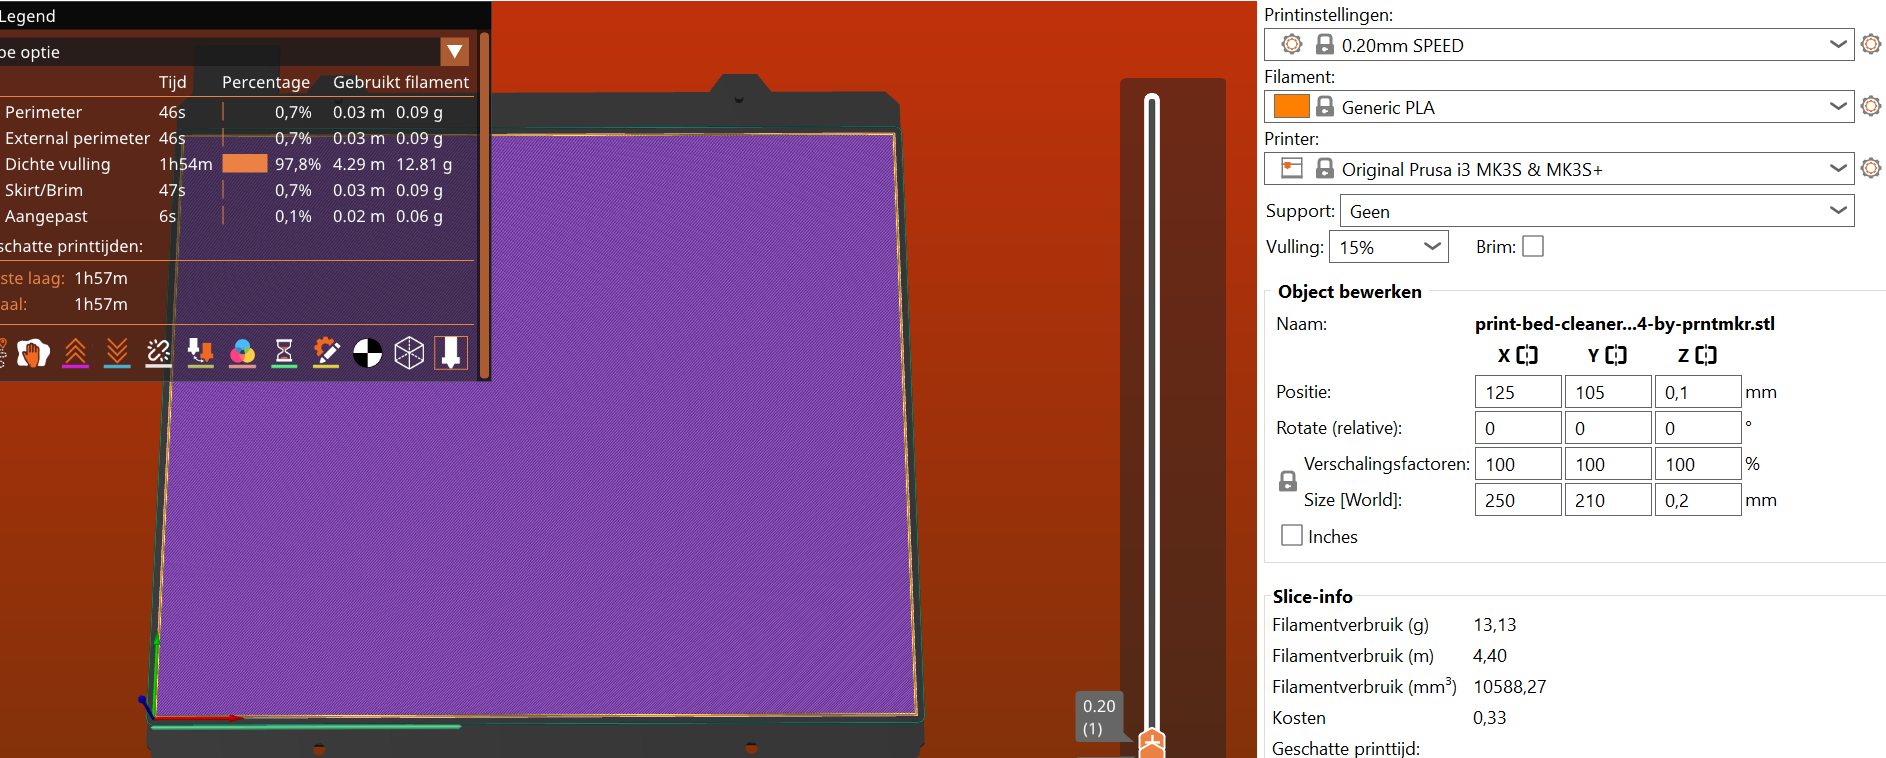Enable the Brim checkbox
Viewport: 1886px width, 758px height.
[1533, 246]
